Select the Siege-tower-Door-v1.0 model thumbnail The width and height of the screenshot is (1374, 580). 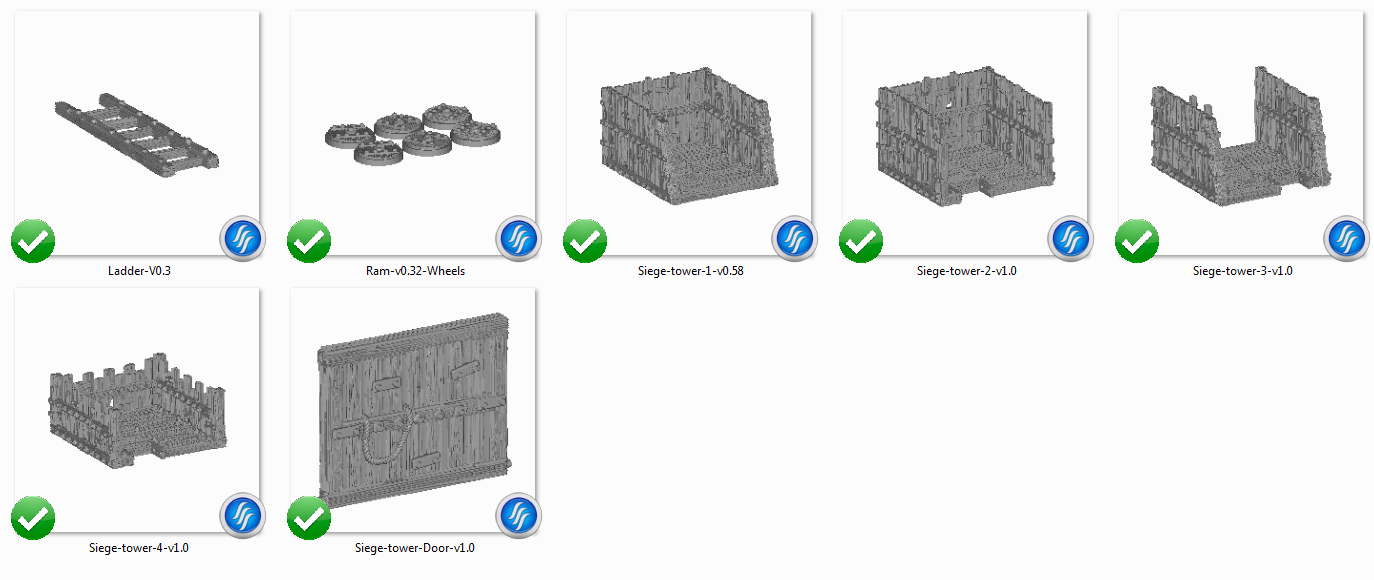pyautogui.click(x=413, y=411)
